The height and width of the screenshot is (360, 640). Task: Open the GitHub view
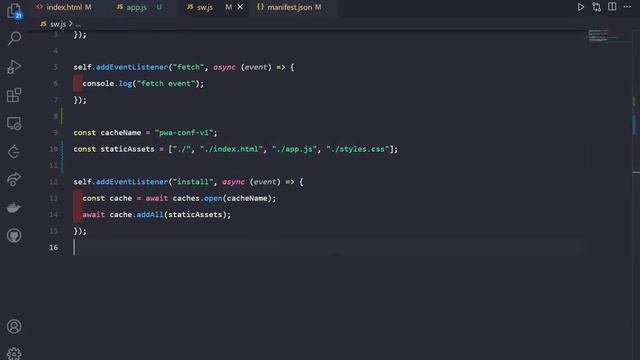pyautogui.click(x=14, y=236)
